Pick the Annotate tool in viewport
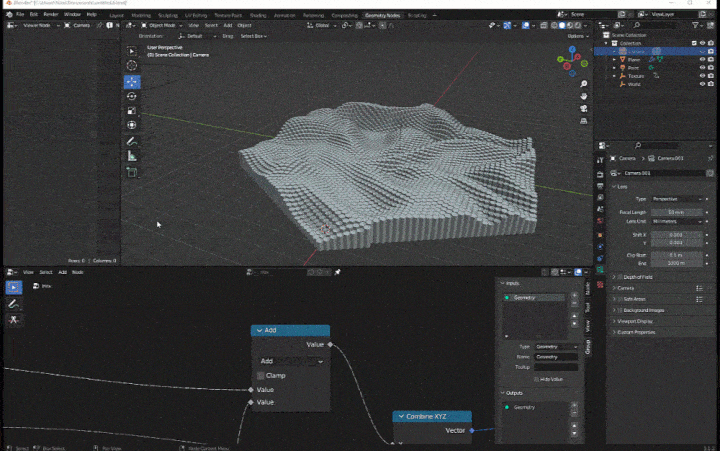This screenshot has width=720, height=451. (132, 142)
